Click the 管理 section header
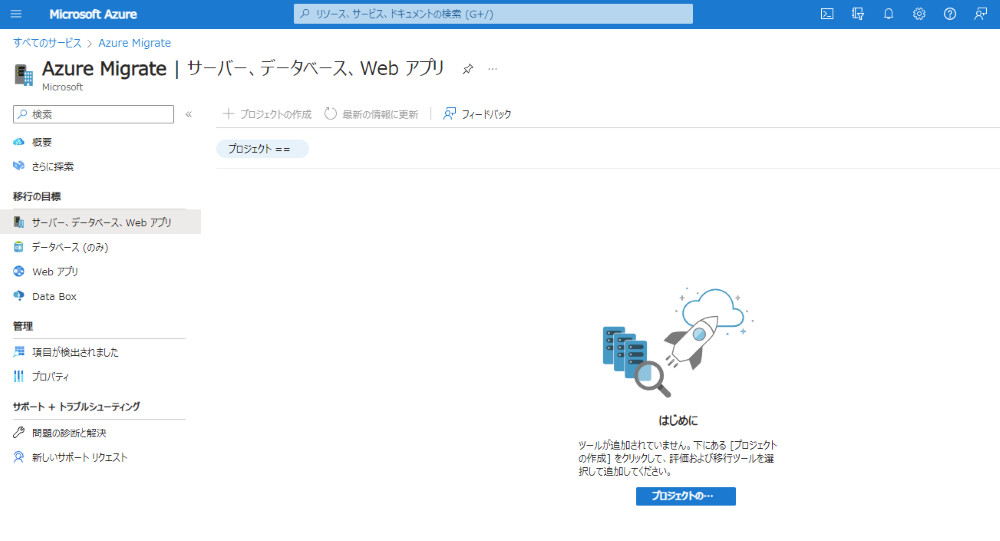The image size is (1000, 541). point(23,326)
